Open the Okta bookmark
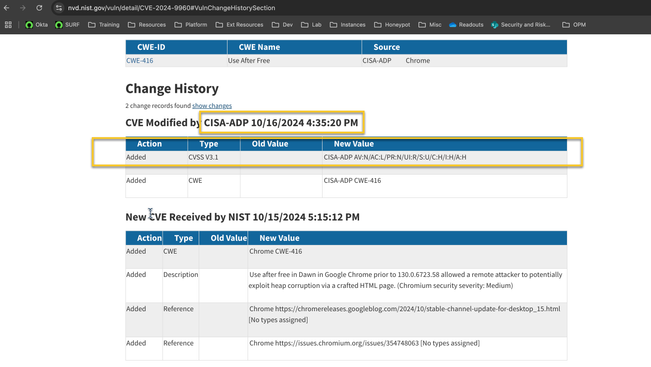This screenshot has width=651, height=367. (x=37, y=25)
